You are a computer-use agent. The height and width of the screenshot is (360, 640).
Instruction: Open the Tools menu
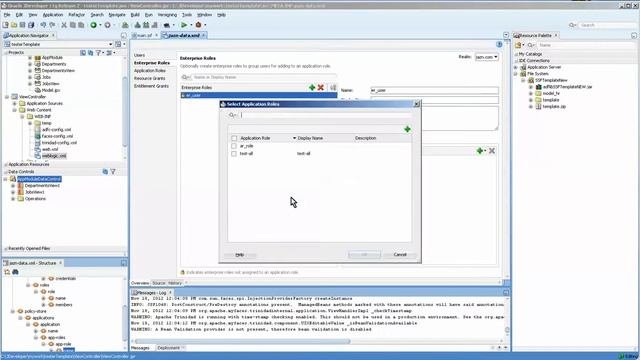[x=187, y=15]
